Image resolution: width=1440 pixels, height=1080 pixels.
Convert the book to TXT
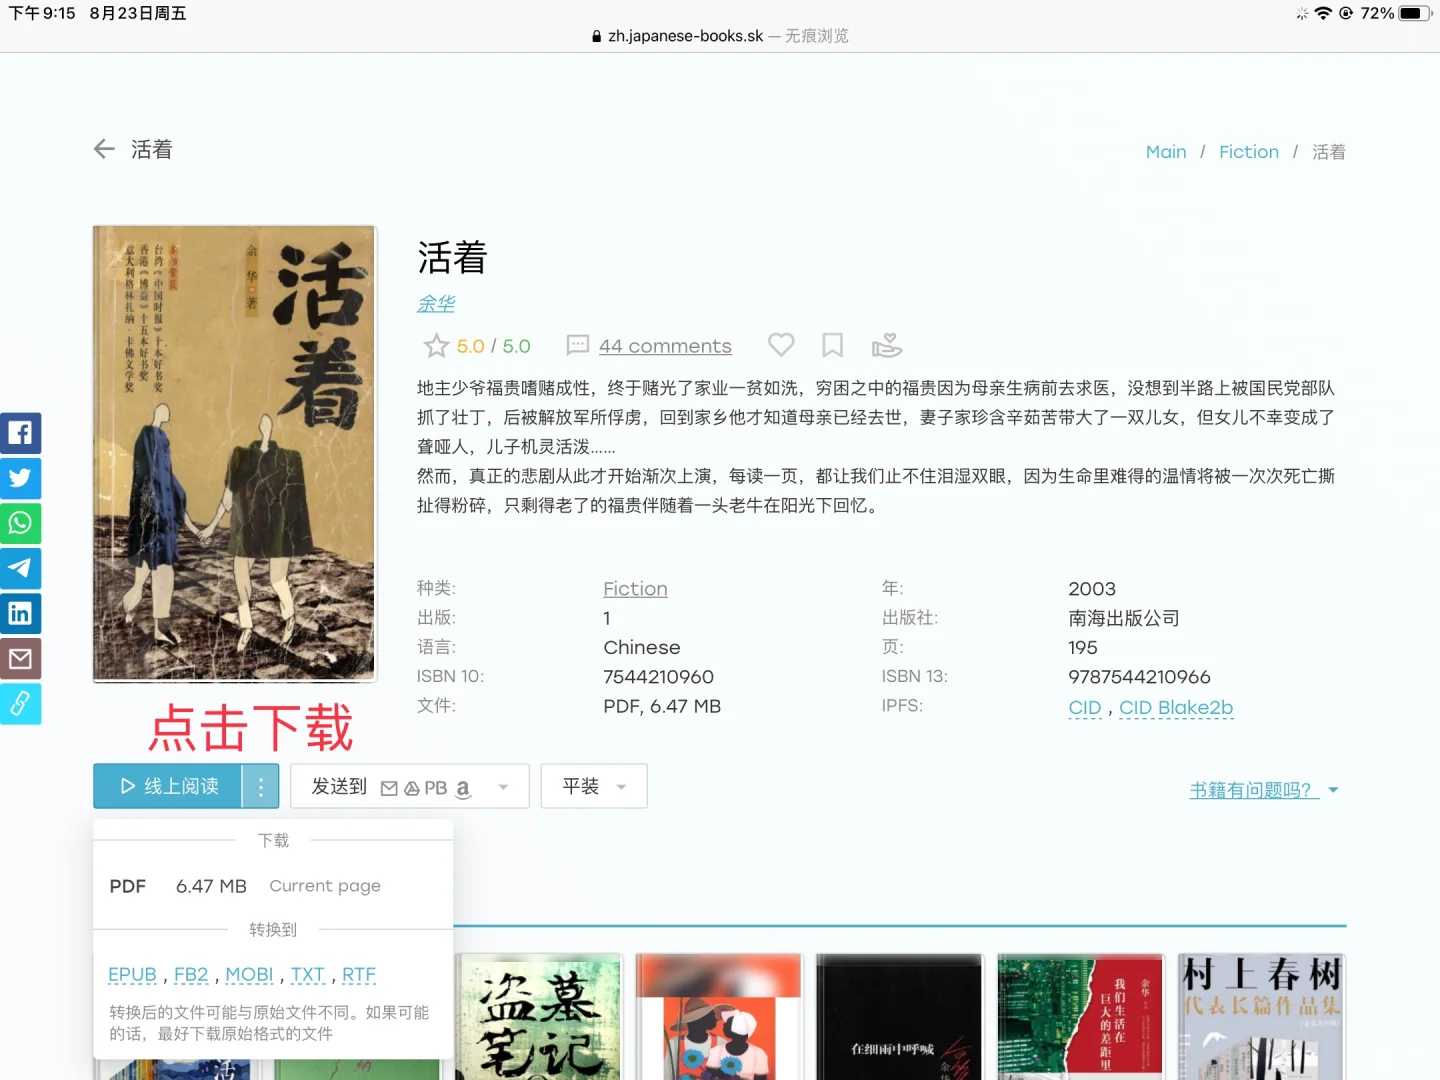coord(308,974)
